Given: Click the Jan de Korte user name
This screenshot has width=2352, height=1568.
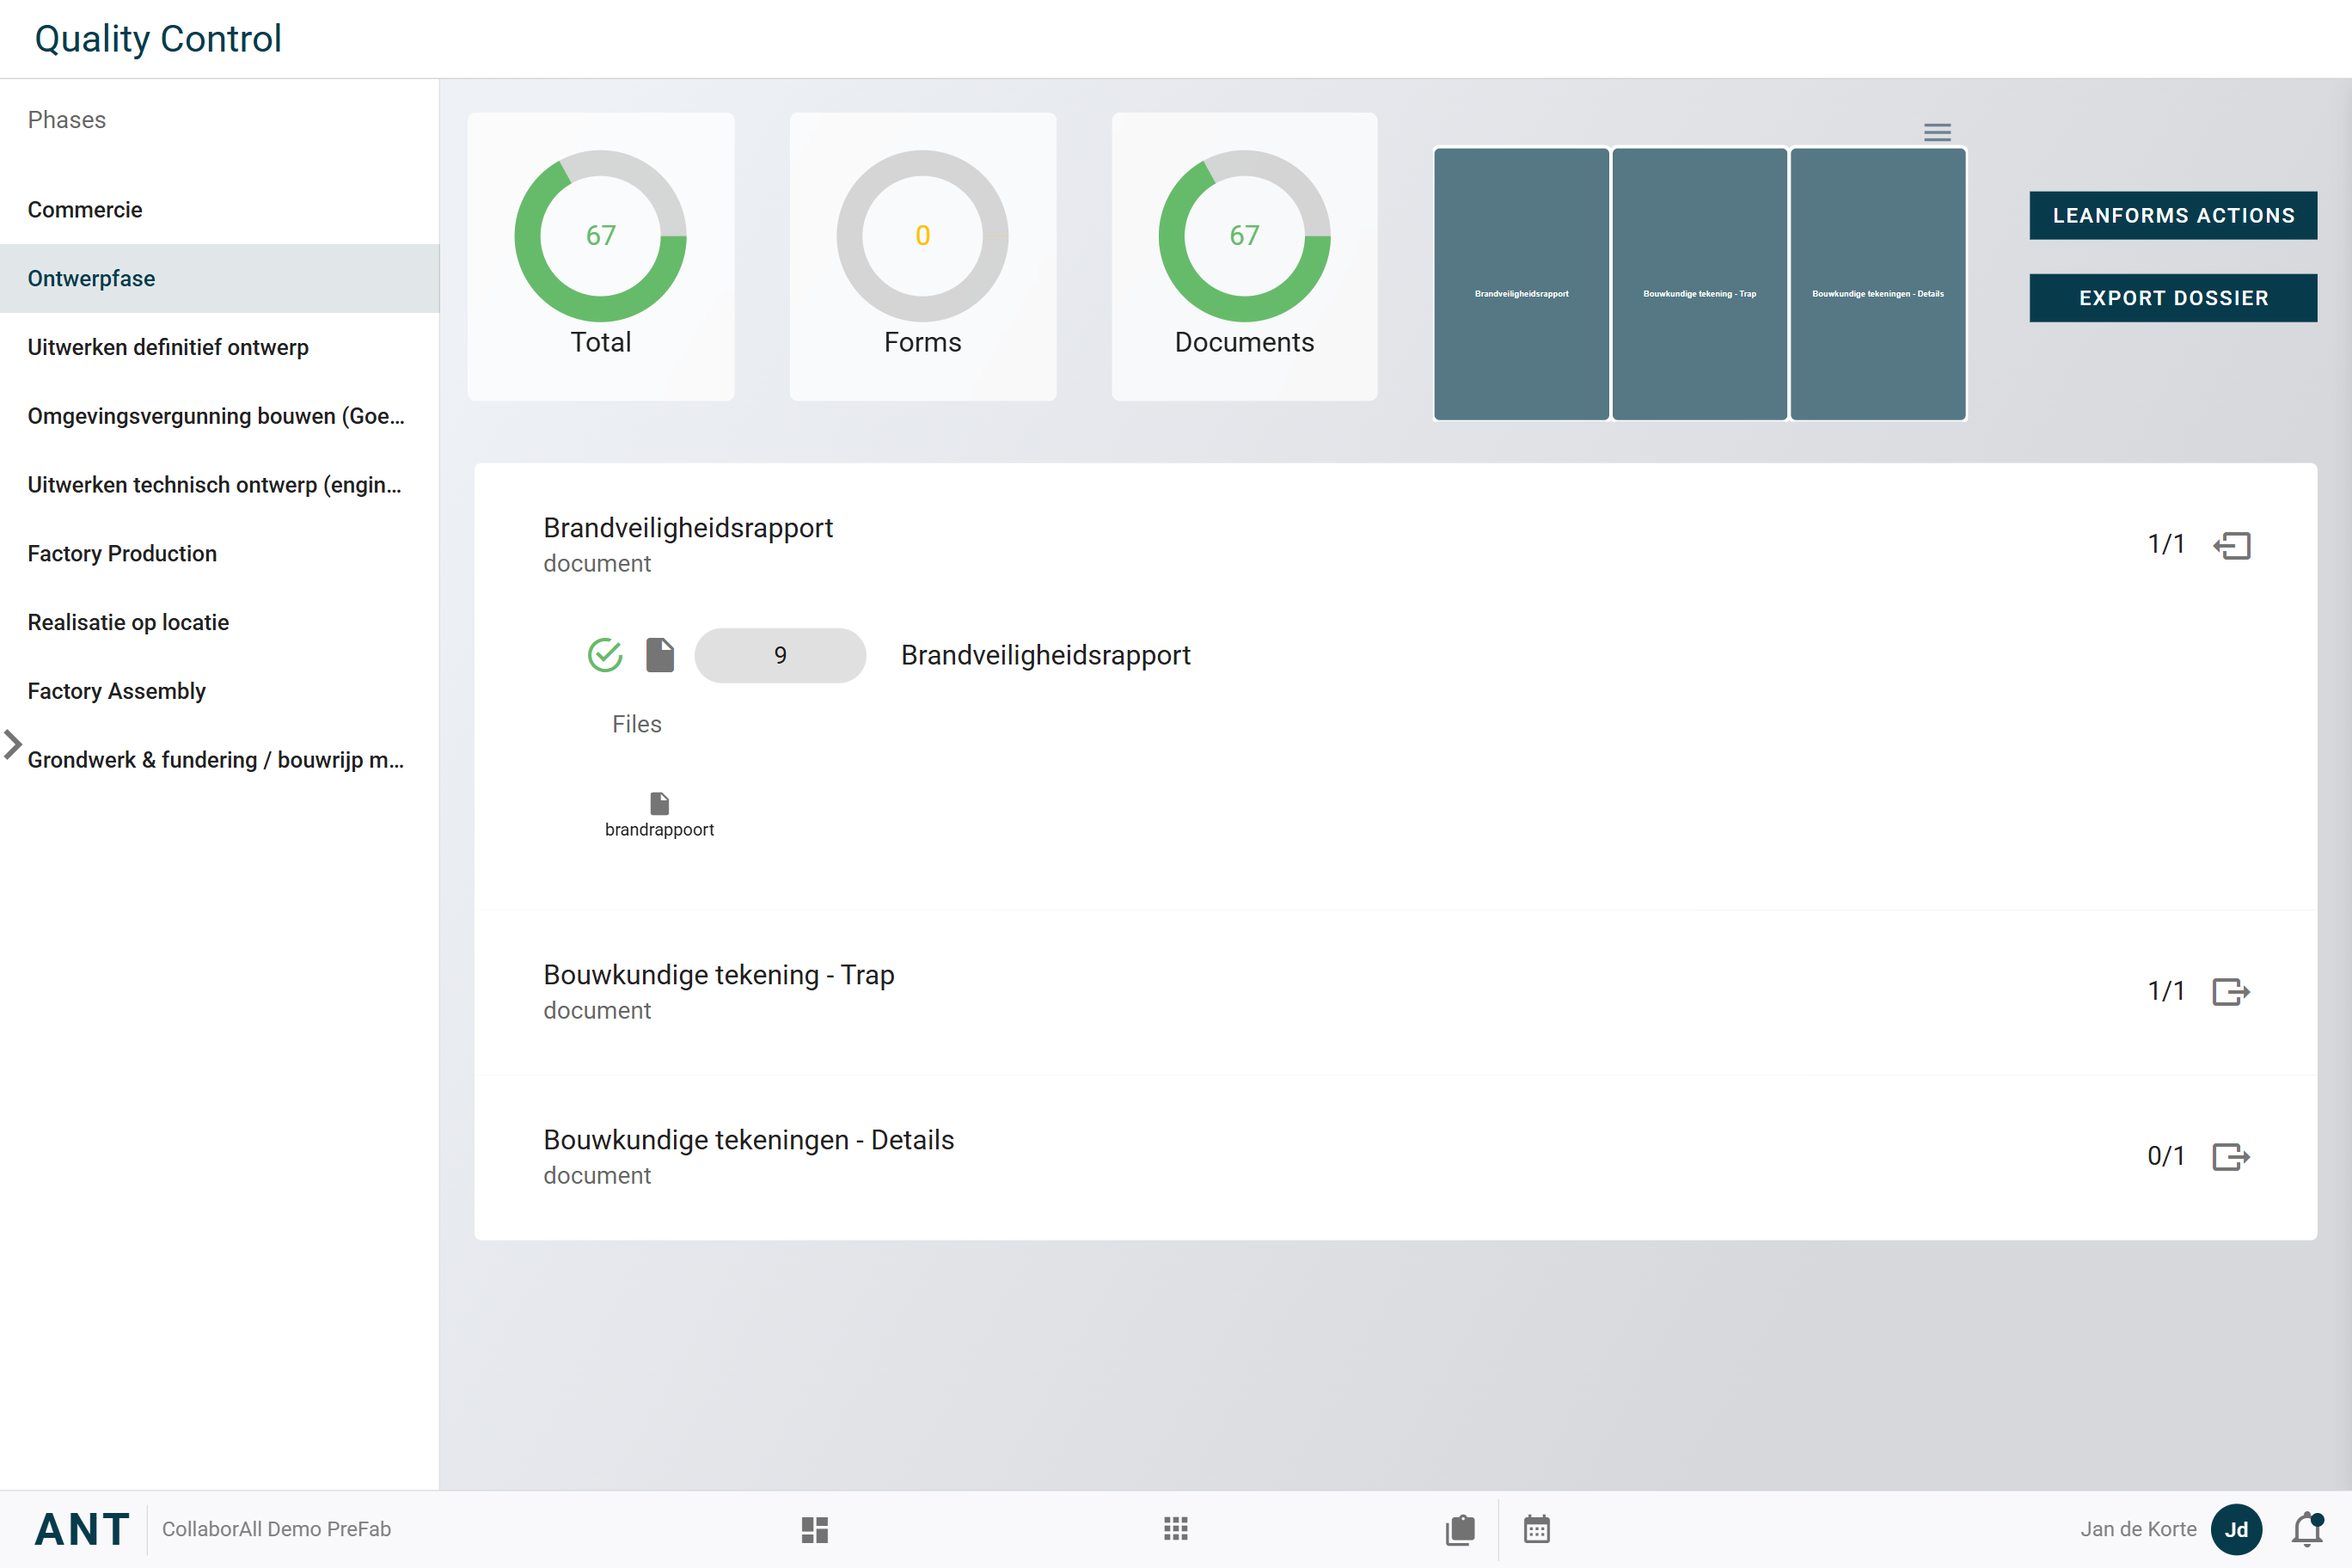Looking at the screenshot, I should tap(2138, 1529).
